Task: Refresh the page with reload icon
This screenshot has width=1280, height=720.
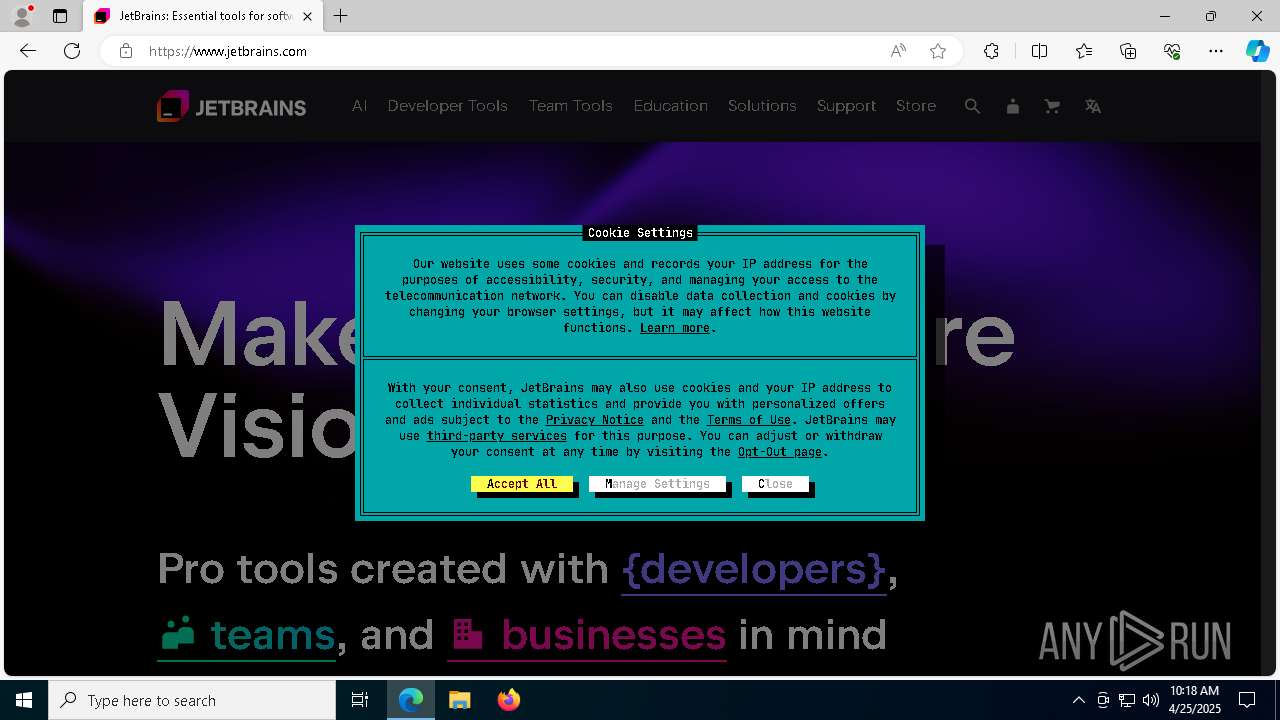Action: pyautogui.click(x=72, y=51)
